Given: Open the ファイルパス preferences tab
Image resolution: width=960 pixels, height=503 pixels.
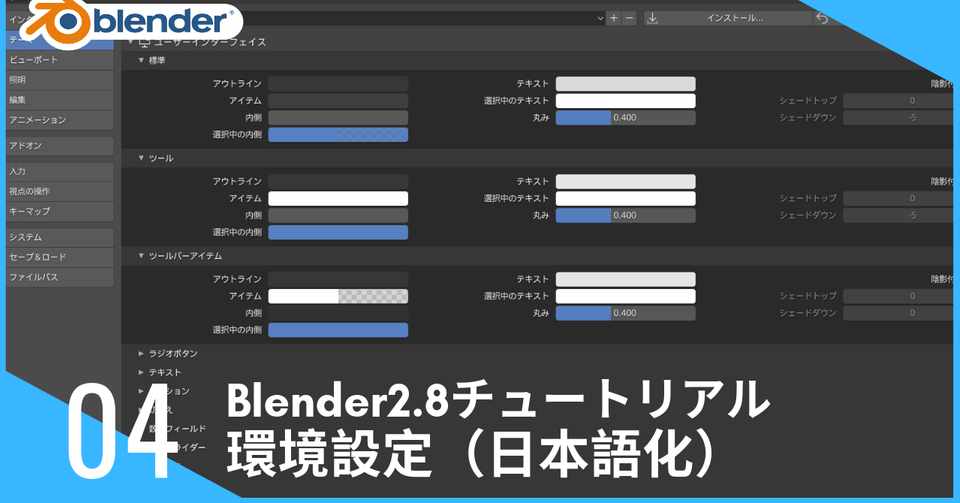Looking at the screenshot, I should (59, 277).
